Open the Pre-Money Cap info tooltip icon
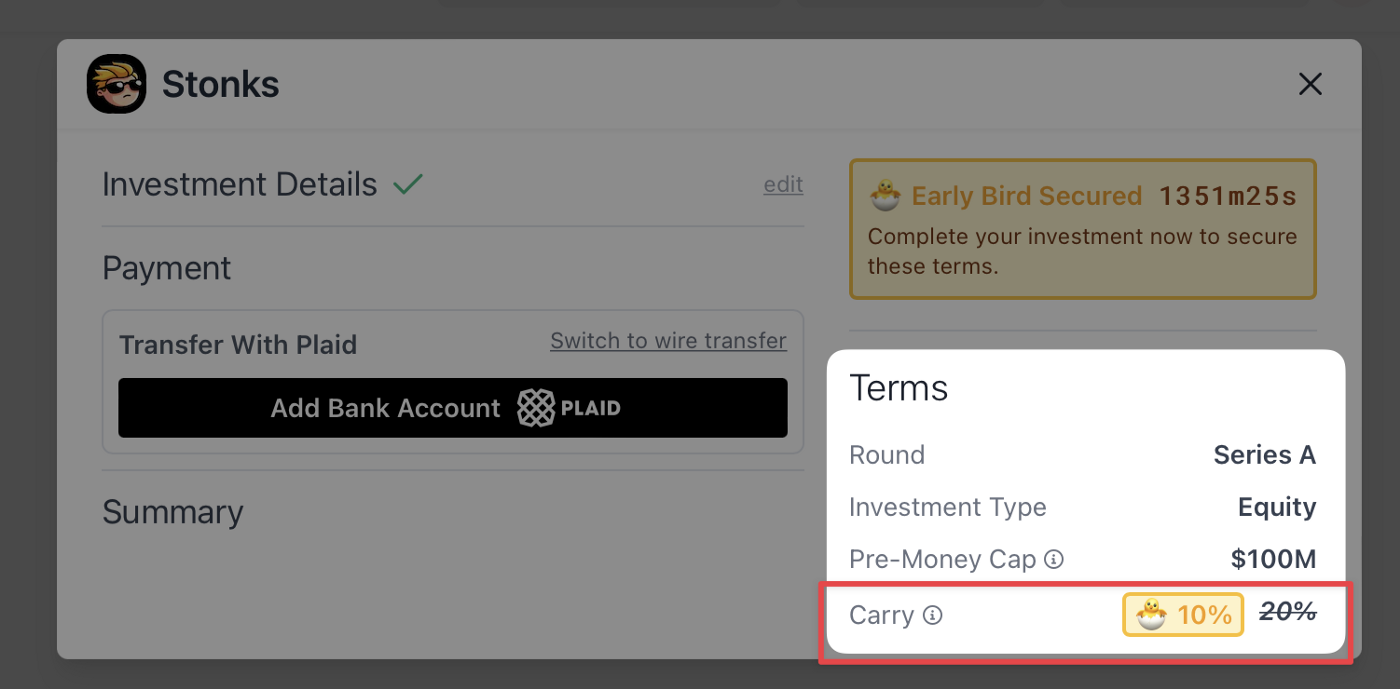The width and height of the screenshot is (1400, 689). tap(1053, 559)
